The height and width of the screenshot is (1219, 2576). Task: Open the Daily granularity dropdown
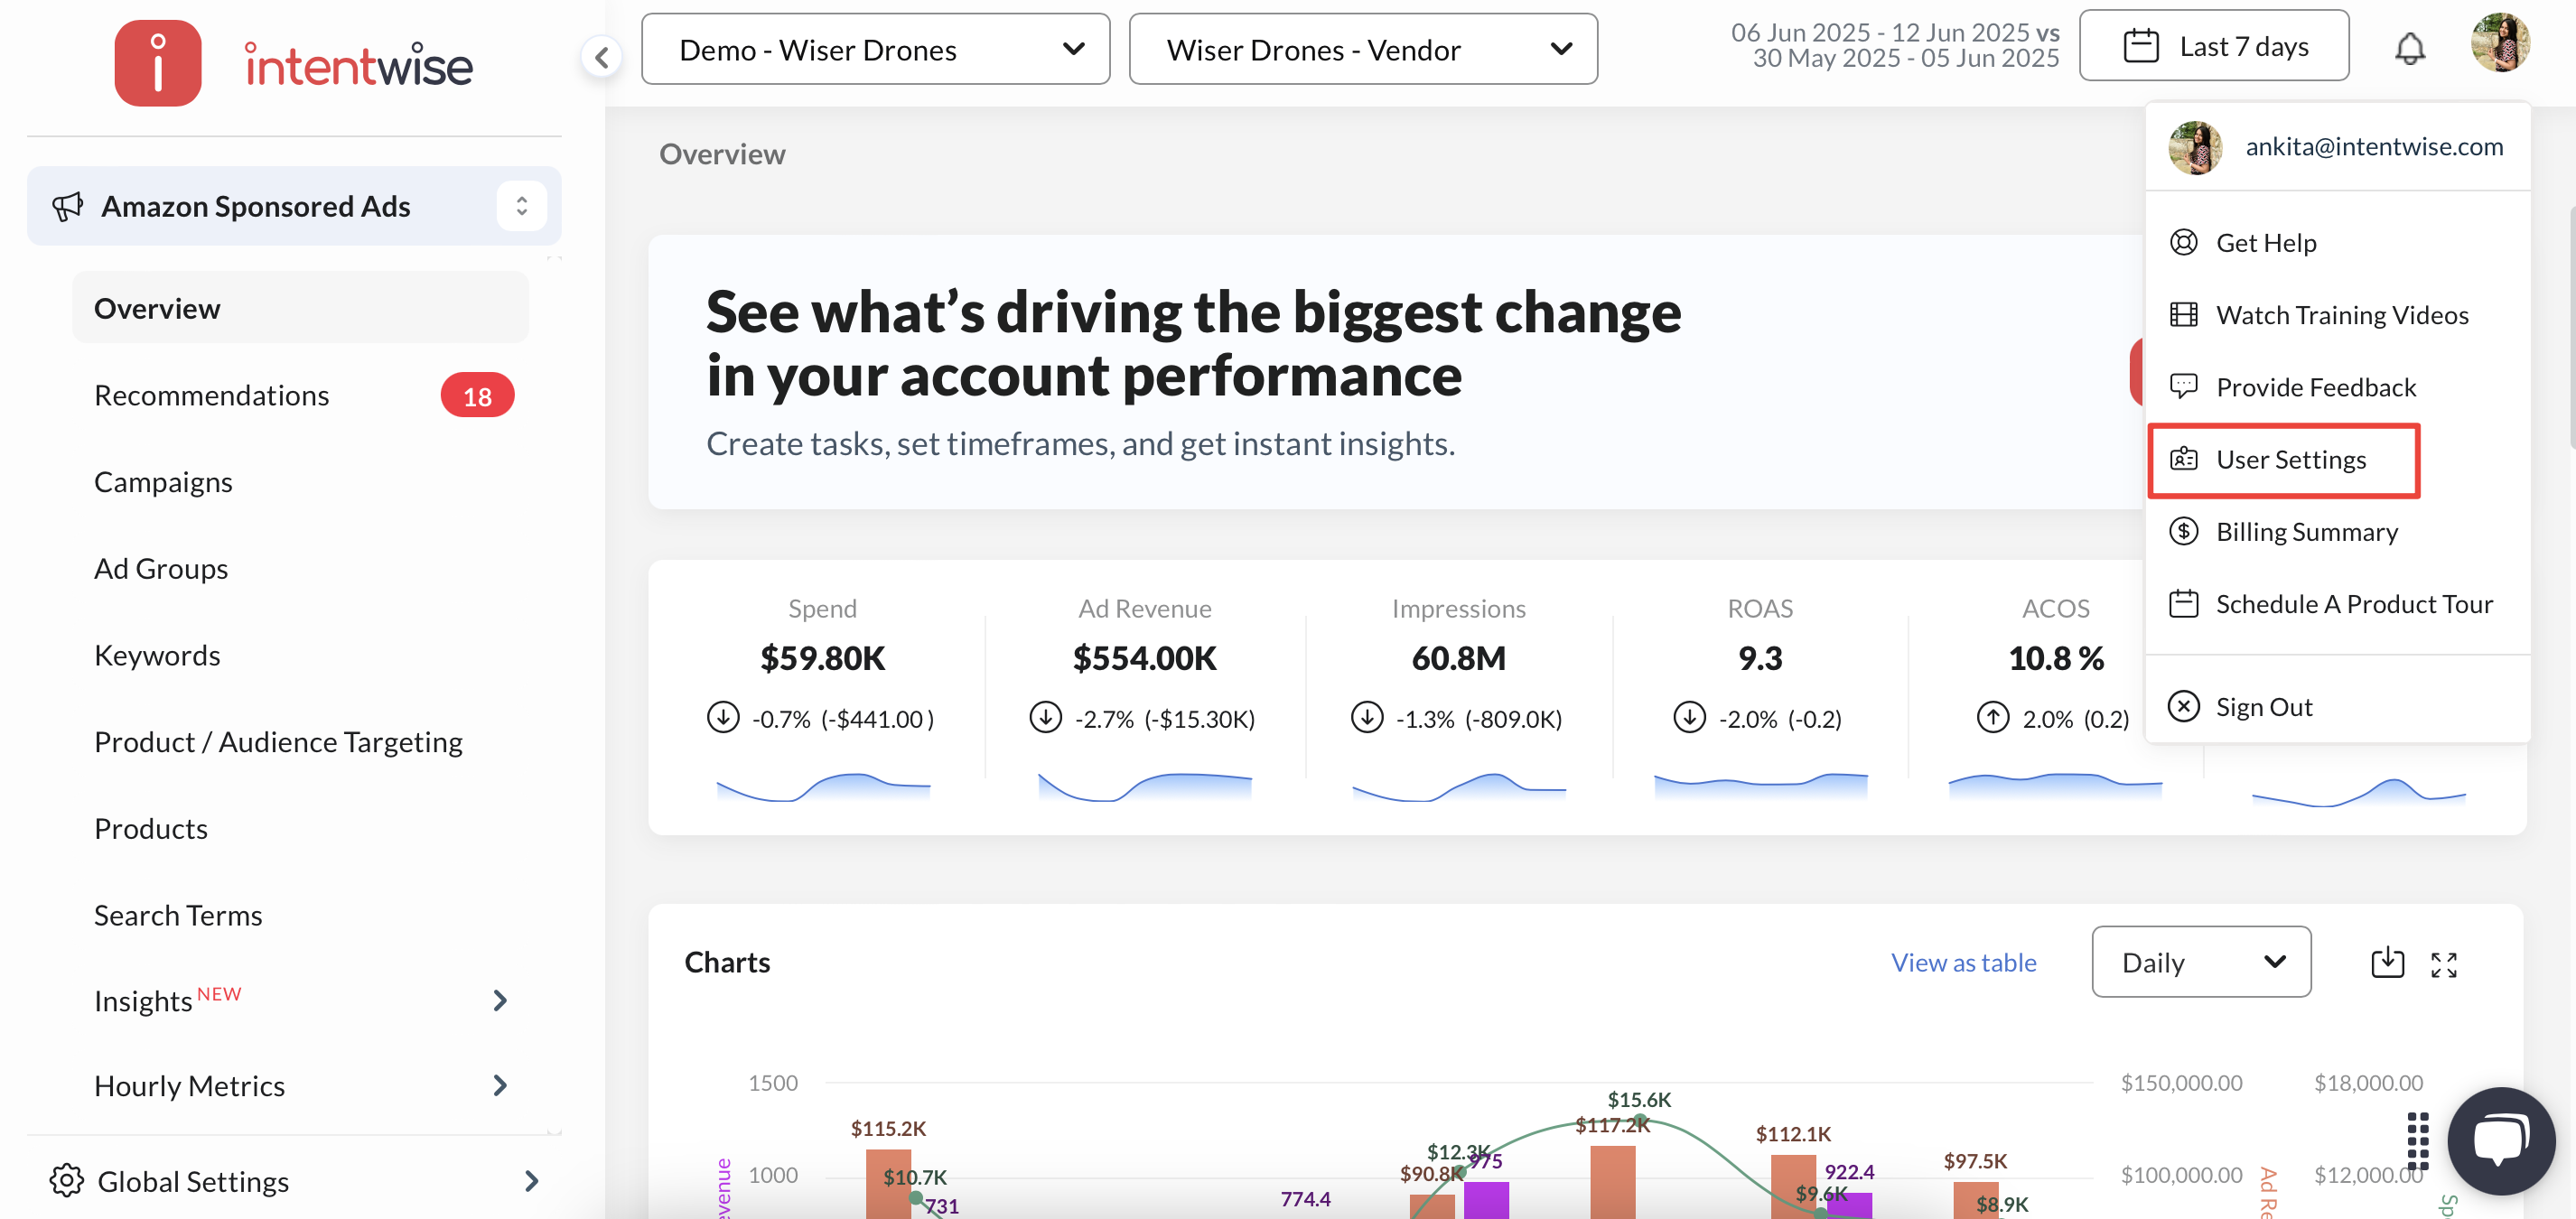(x=2201, y=962)
